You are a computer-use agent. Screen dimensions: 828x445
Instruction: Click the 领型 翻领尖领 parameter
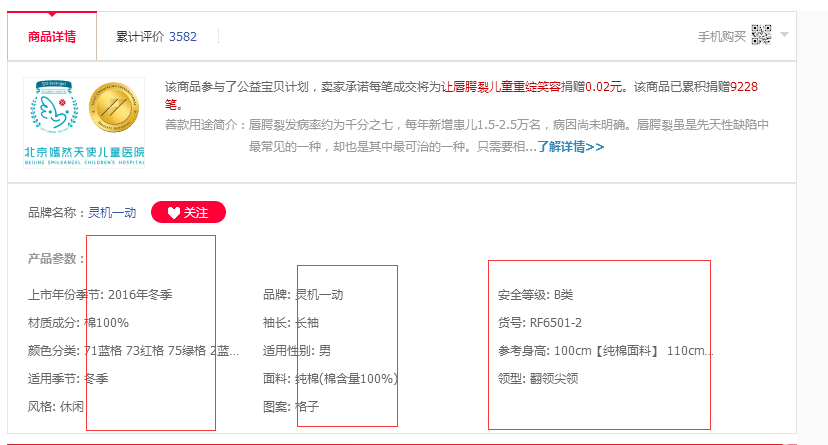(538, 379)
